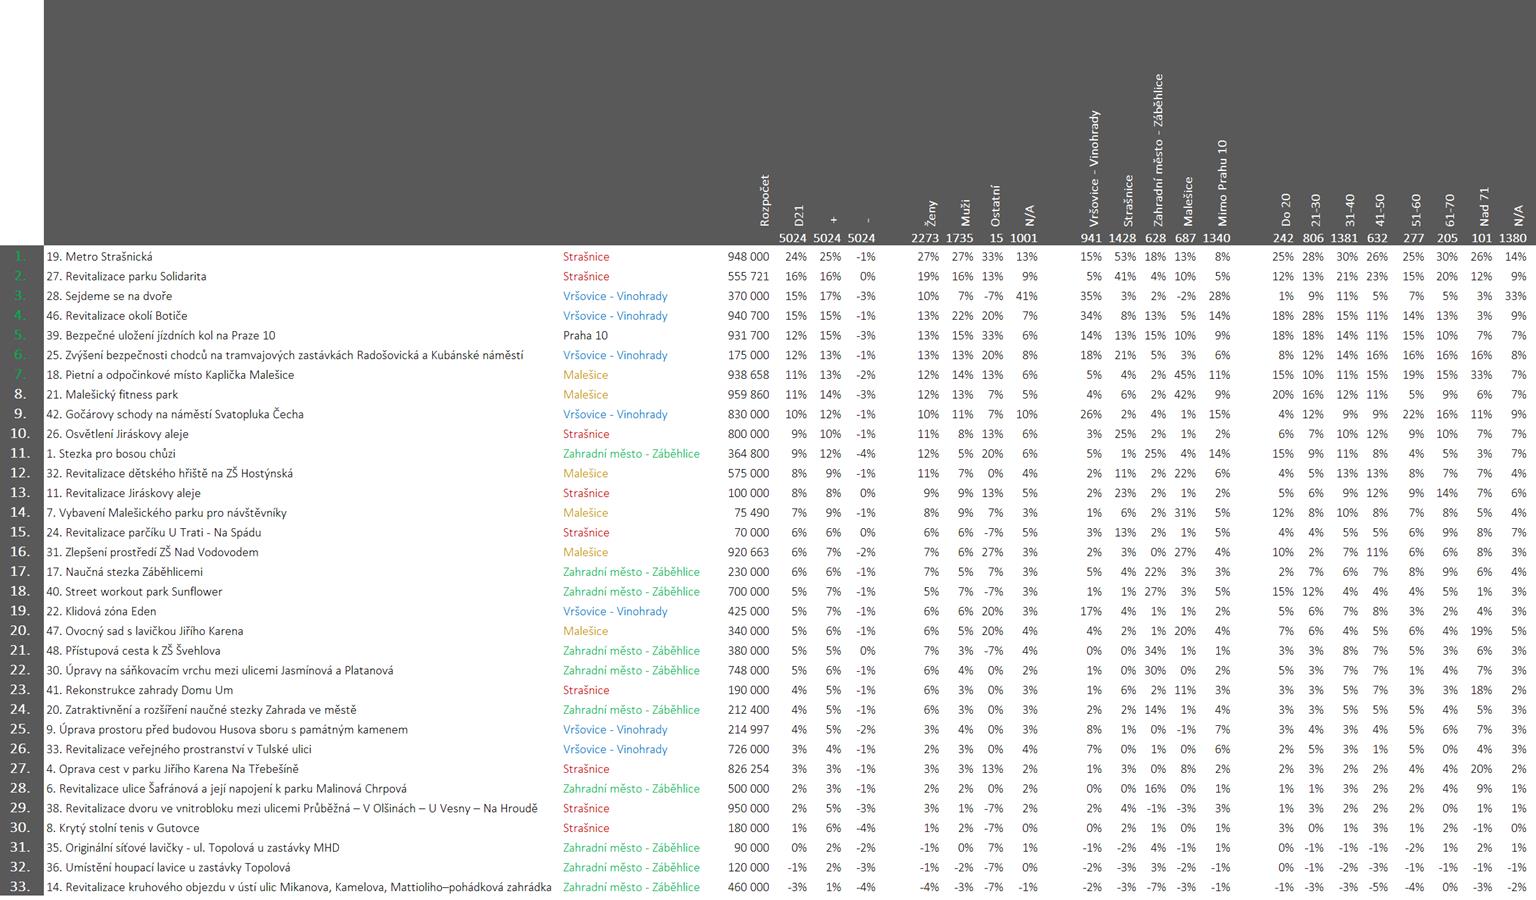The image size is (1536, 900).
Task: Click the '51-60' age column header
Action: (x=1417, y=209)
